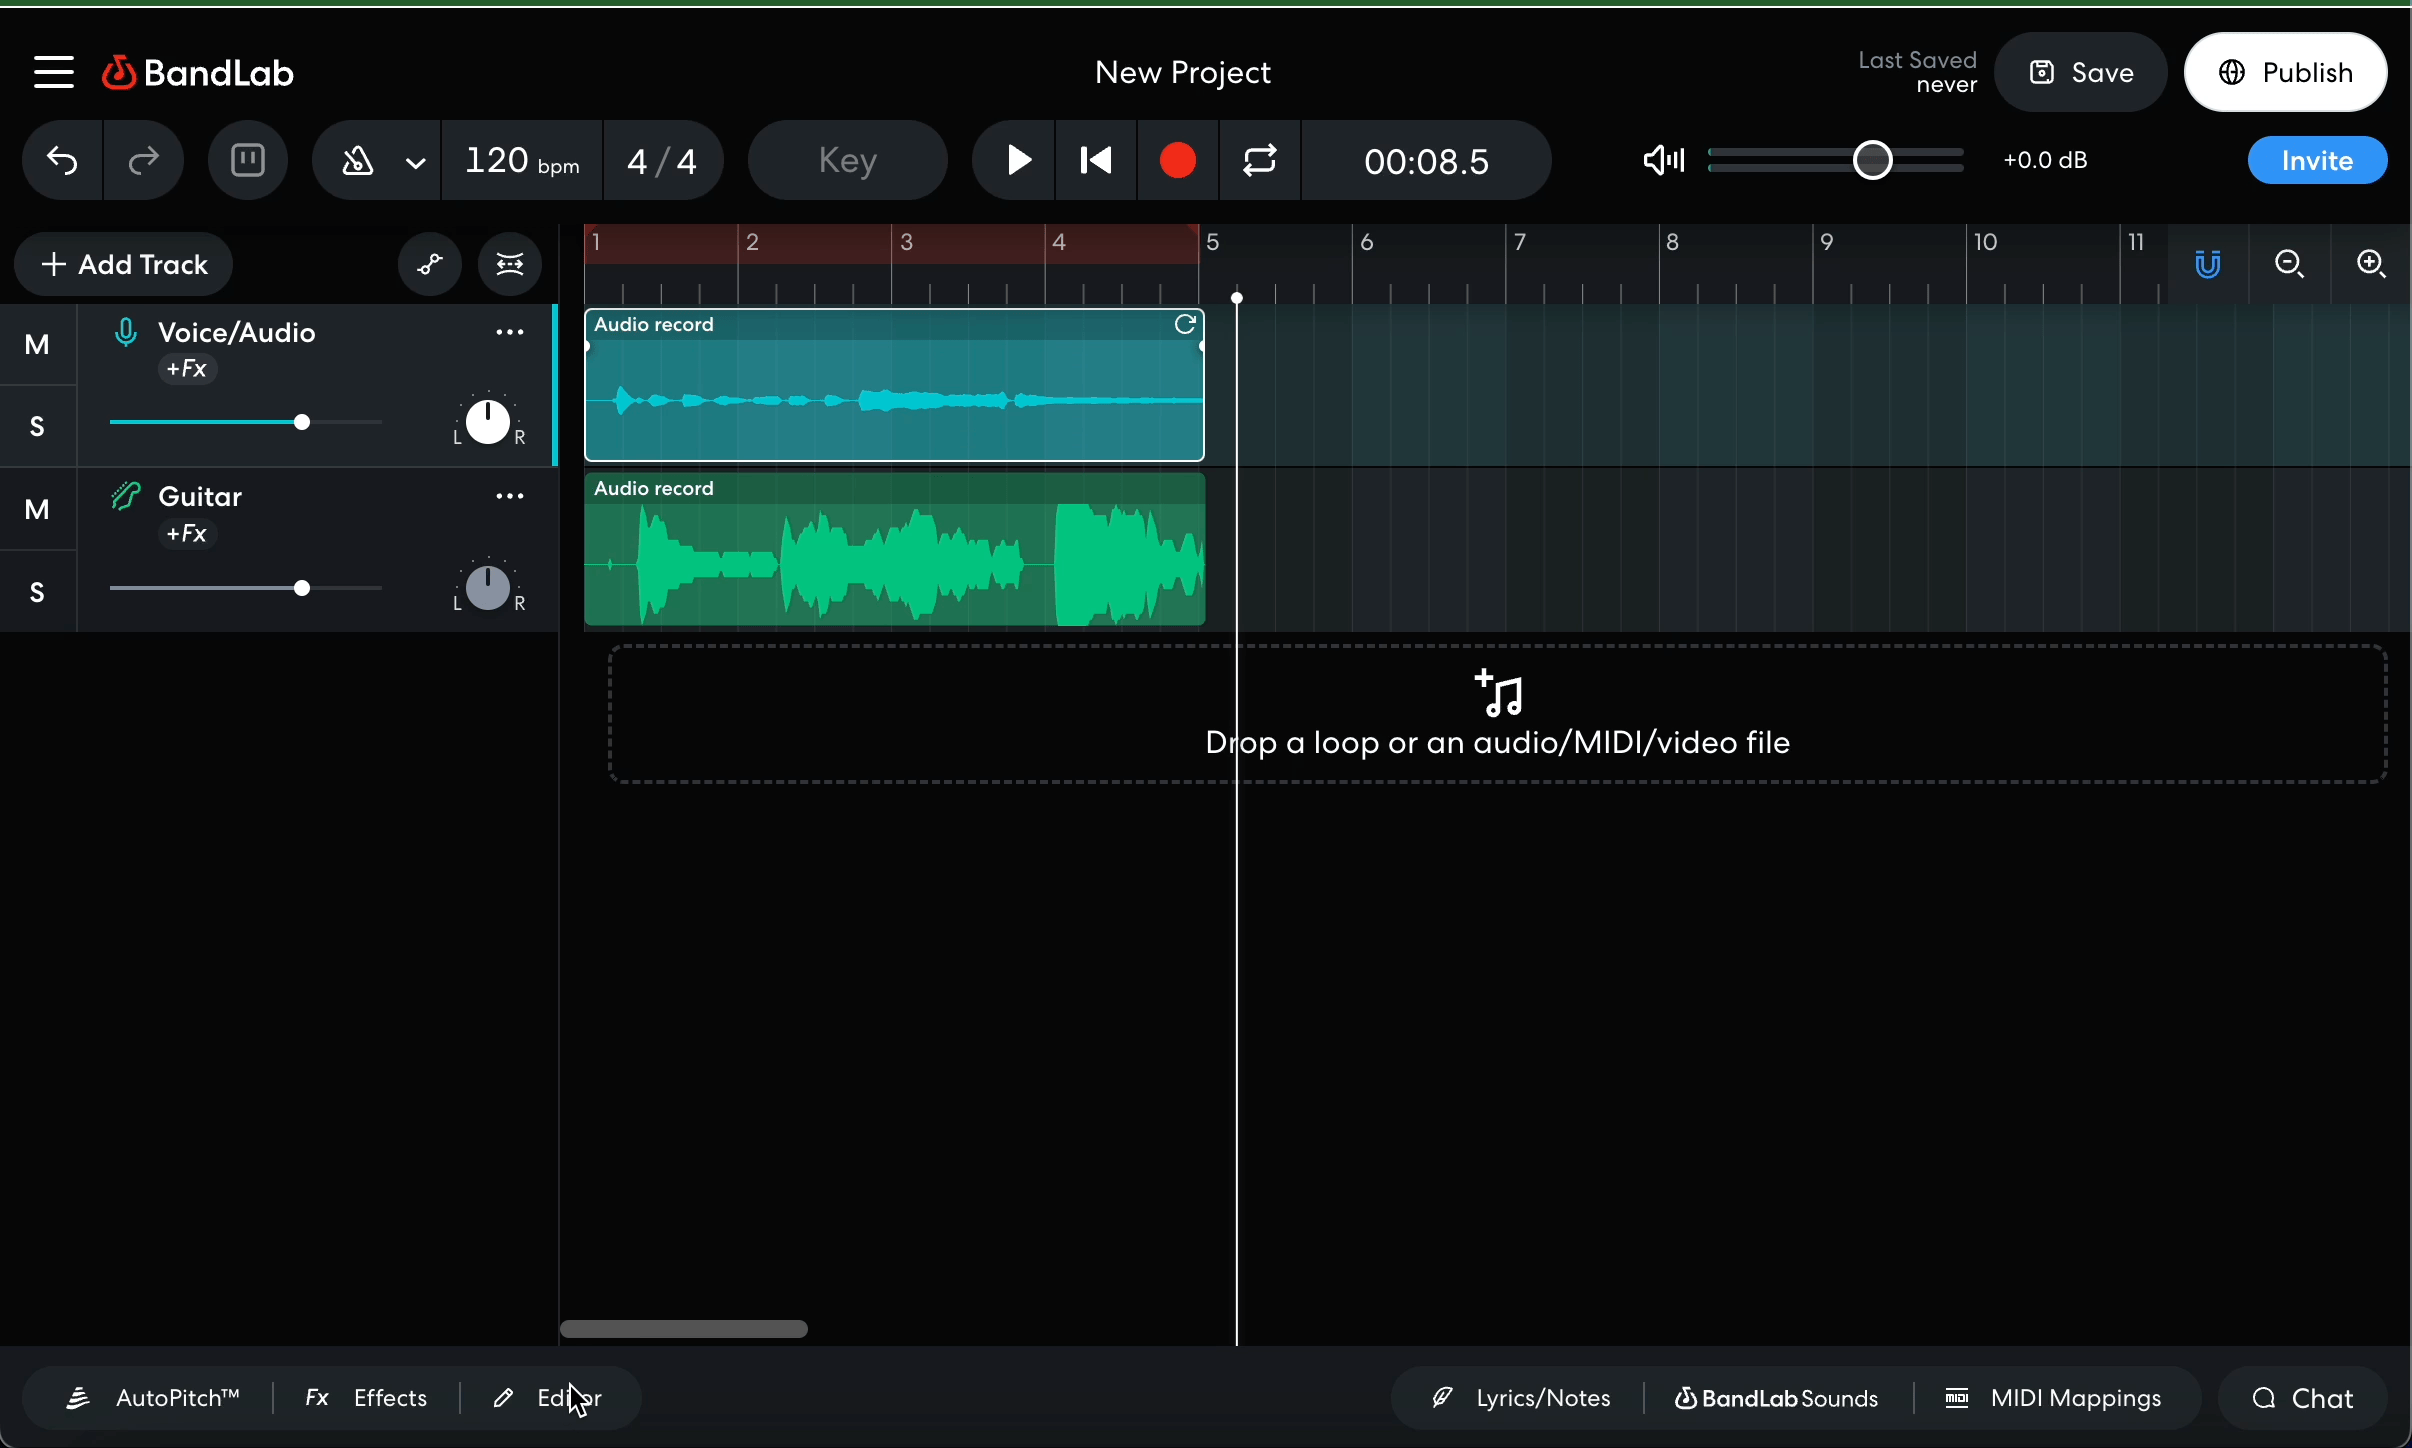
Task: Open the Effects panel
Action: pos(366,1398)
